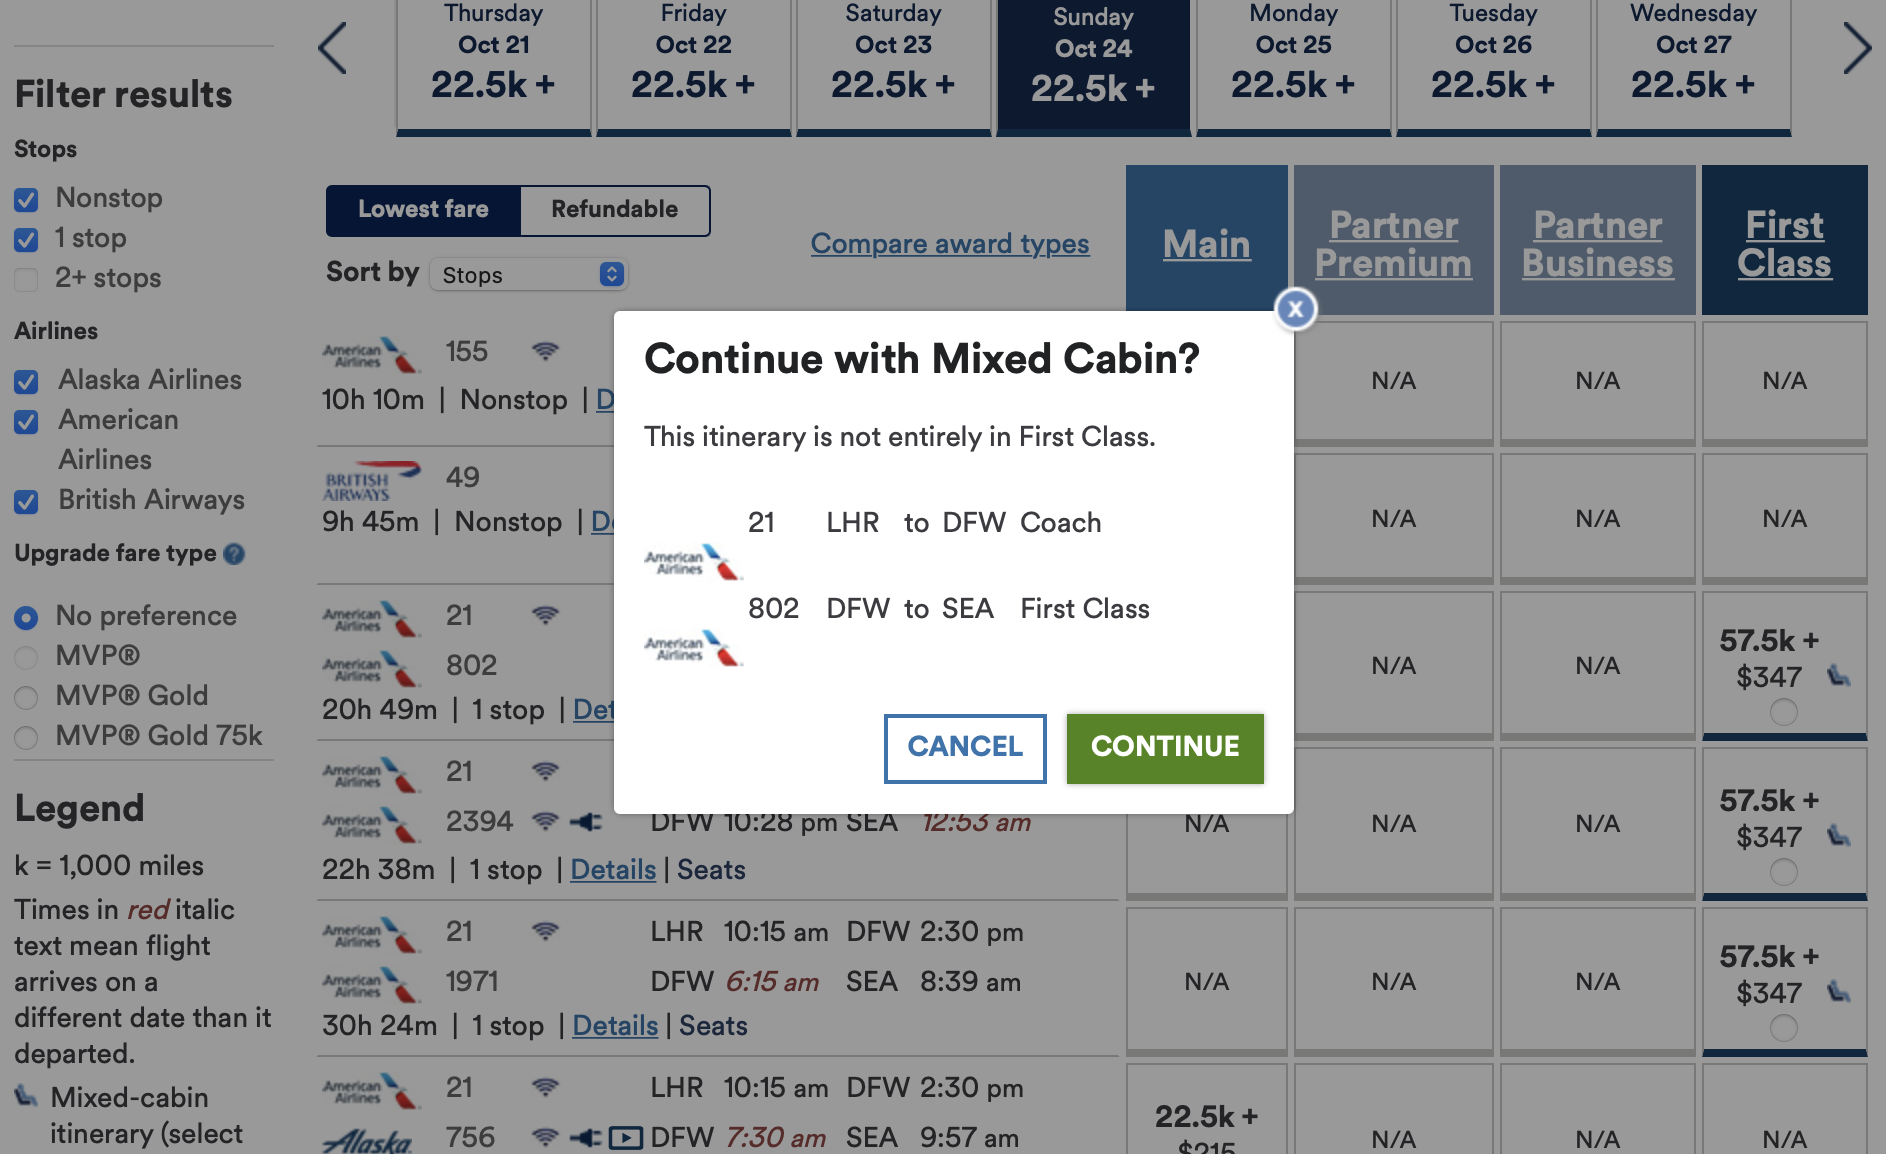Close the Mixed Cabin dialog with X
This screenshot has width=1886, height=1154.
(1295, 309)
